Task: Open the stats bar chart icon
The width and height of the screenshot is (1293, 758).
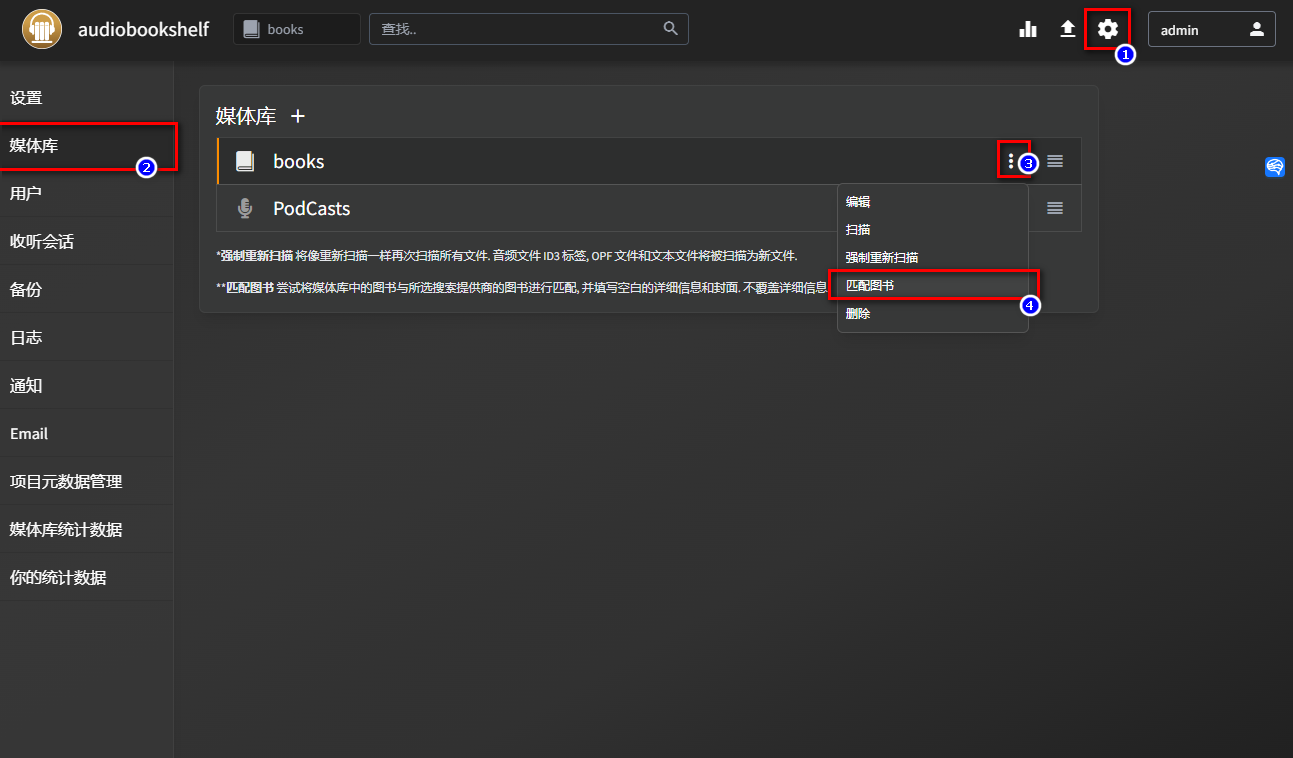Action: [1027, 29]
